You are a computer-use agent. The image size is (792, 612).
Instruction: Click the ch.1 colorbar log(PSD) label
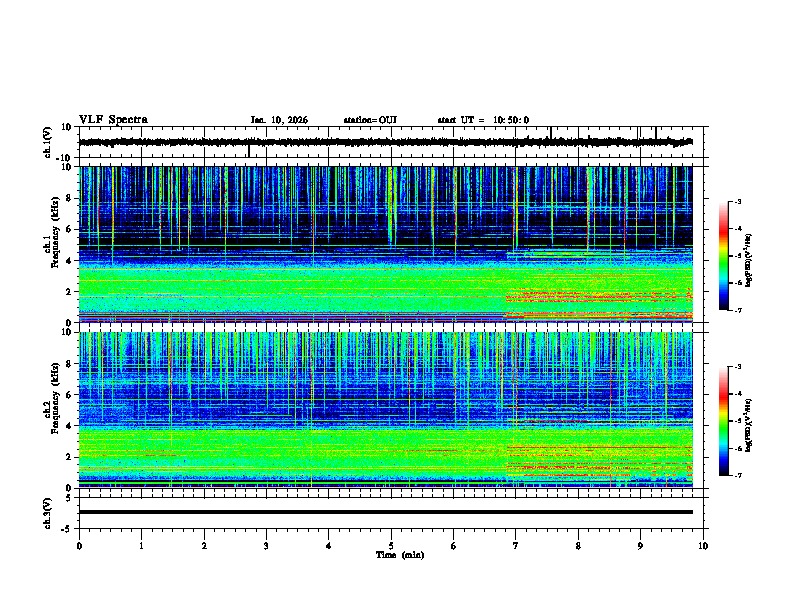[749, 260]
